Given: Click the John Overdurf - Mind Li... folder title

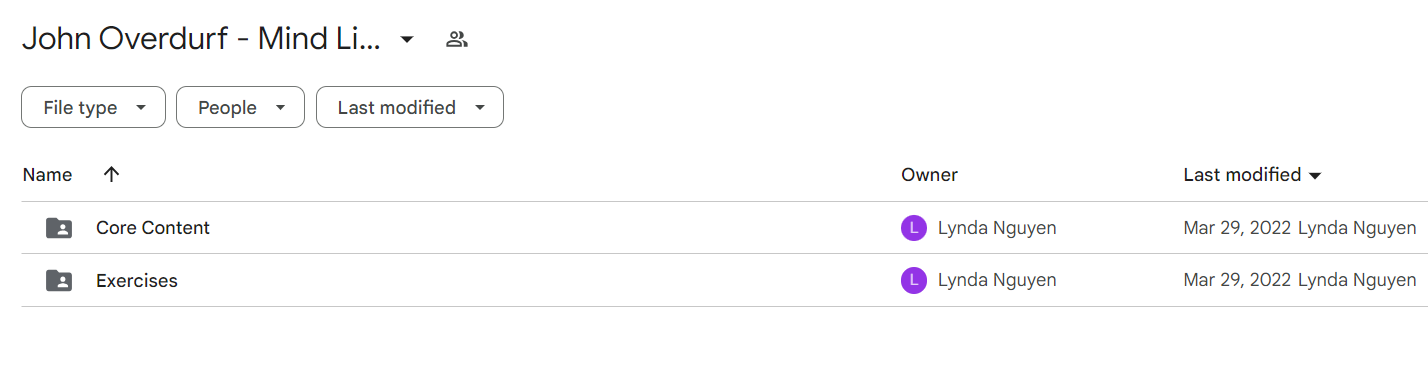Looking at the screenshot, I should [201, 40].
